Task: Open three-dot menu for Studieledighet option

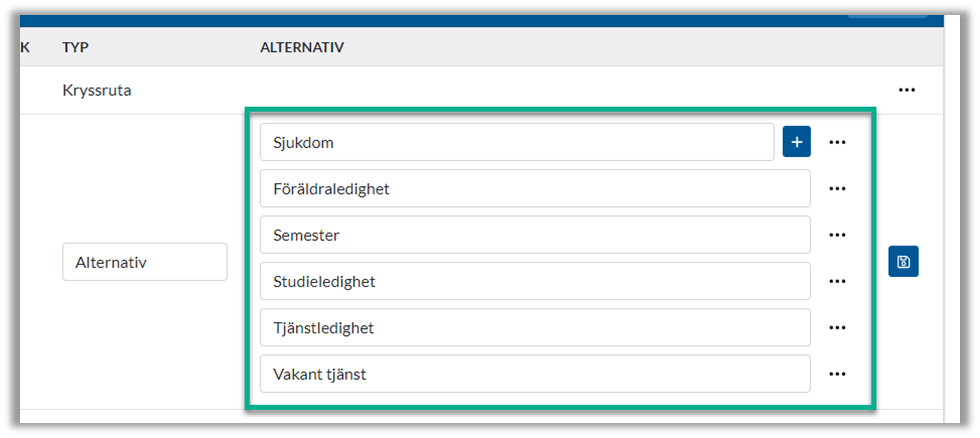Action: pyautogui.click(x=838, y=281)
